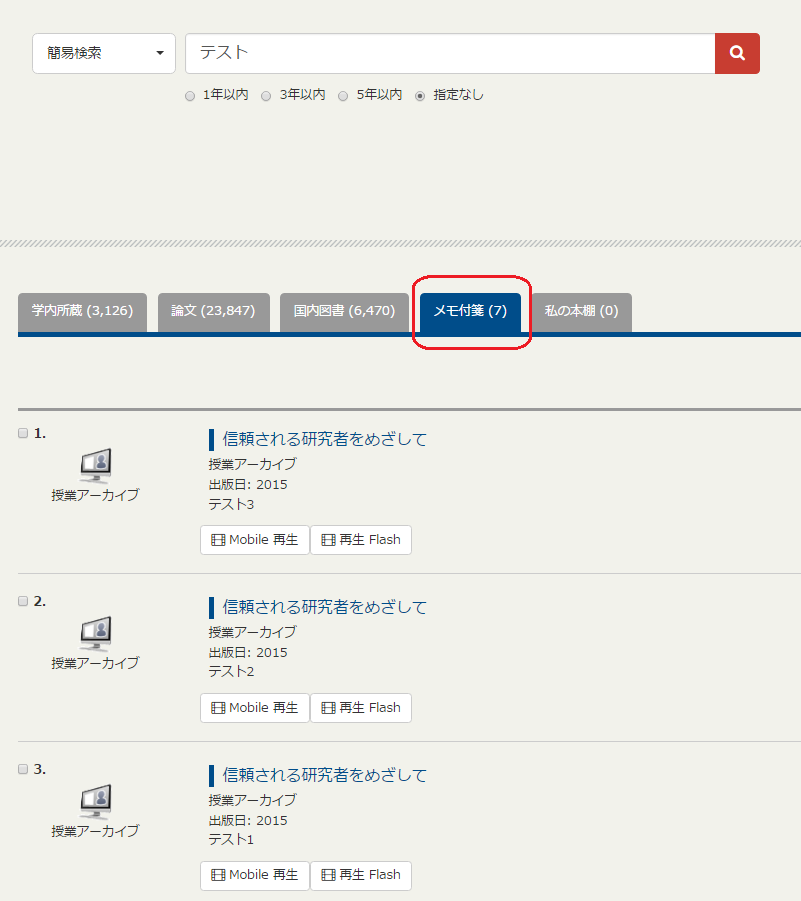This screenshot has height=901, width=801.
Task: Click 出版日: 2015 in result 2
Action: point(248,652)
